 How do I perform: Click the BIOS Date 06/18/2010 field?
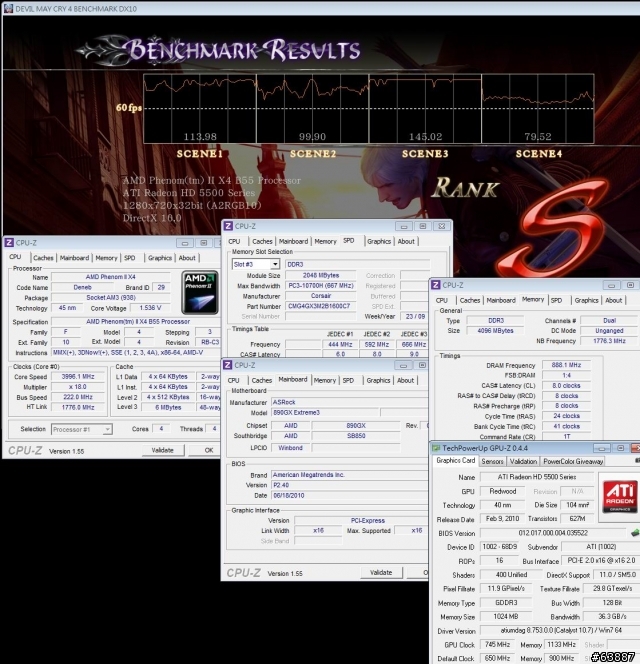(x=349, y=495)
